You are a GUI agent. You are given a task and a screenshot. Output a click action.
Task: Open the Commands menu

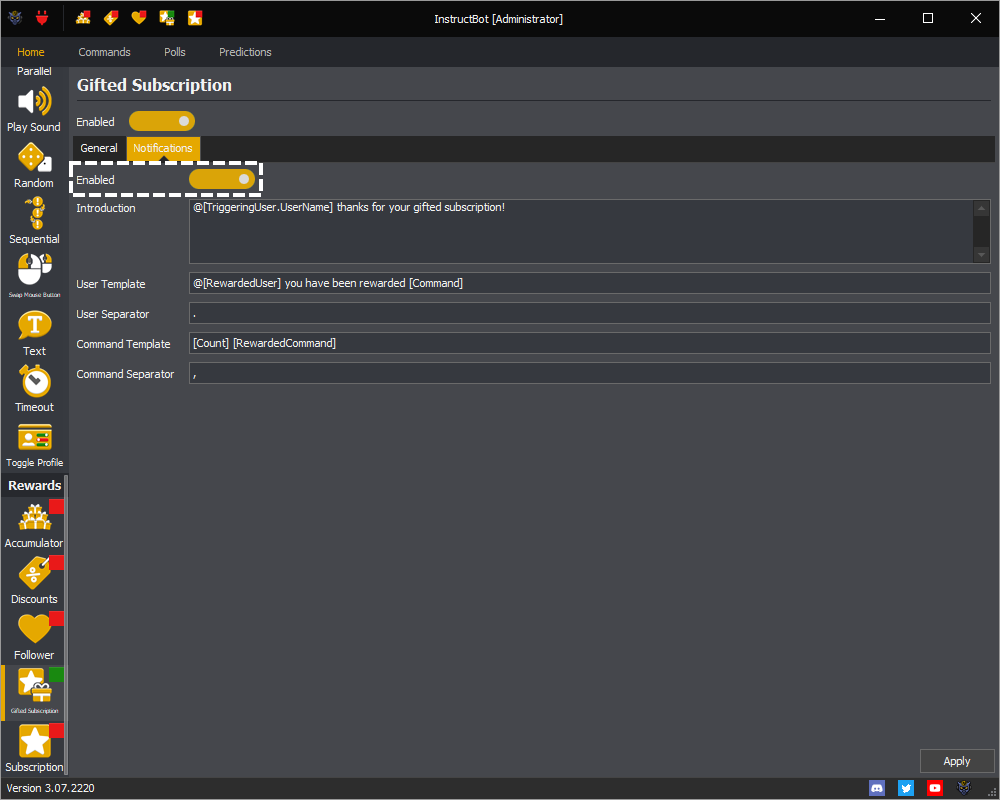(105, 52)
